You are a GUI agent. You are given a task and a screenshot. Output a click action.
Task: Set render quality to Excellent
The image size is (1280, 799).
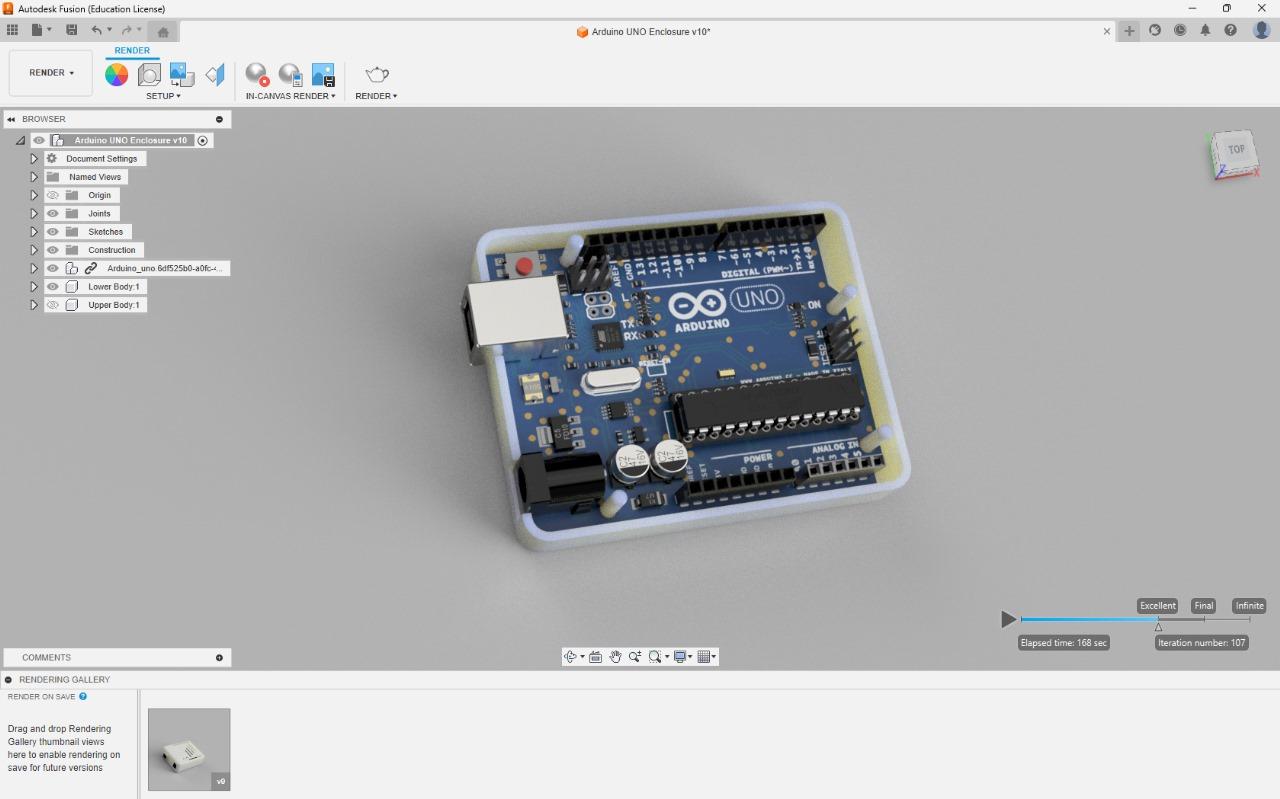point(1157,606)
